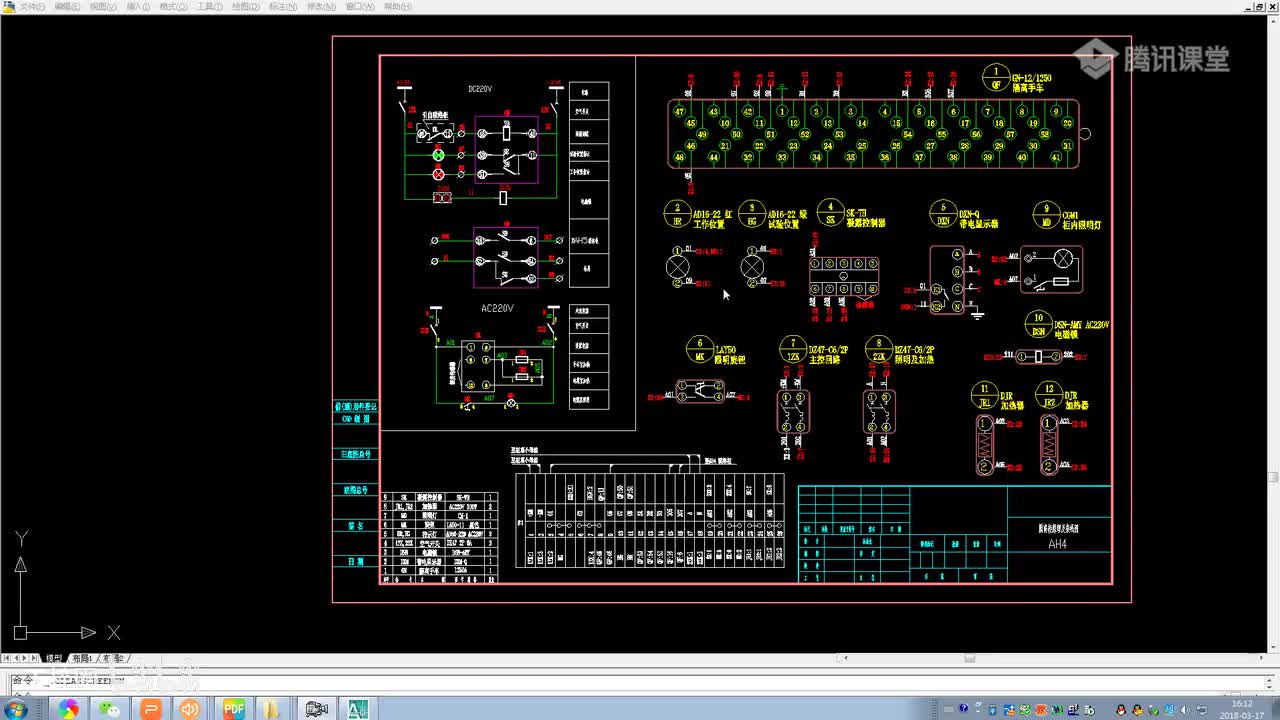The width and height of the screenshot is (1280, 720).
Task: Click the AutoCAD application icon in menu bar
Action: coord(8,6)
